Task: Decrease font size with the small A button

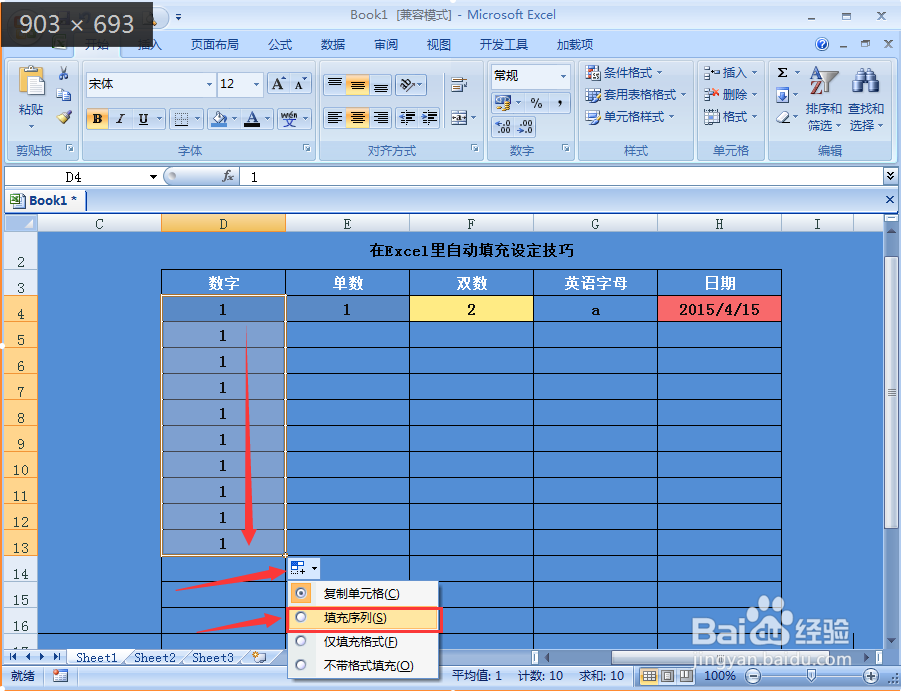Action: (299, 84)
